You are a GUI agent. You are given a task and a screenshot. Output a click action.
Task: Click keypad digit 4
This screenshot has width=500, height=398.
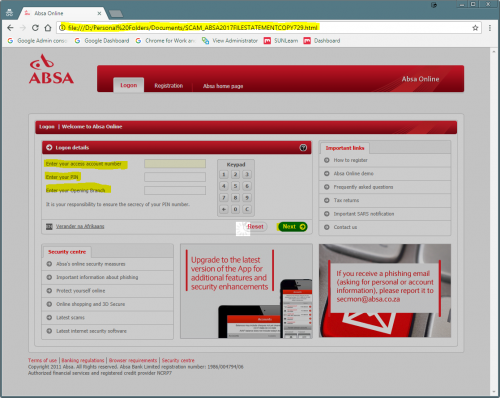224,186
